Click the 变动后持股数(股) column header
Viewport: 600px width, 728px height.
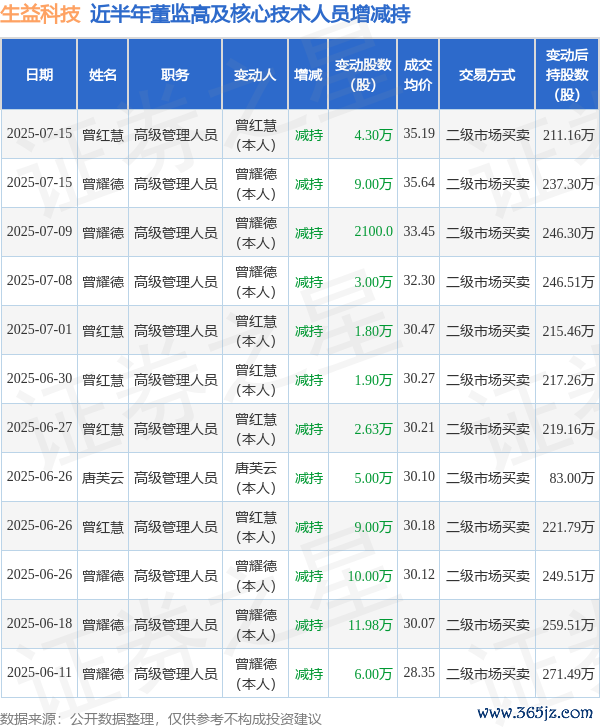[567, 75]
